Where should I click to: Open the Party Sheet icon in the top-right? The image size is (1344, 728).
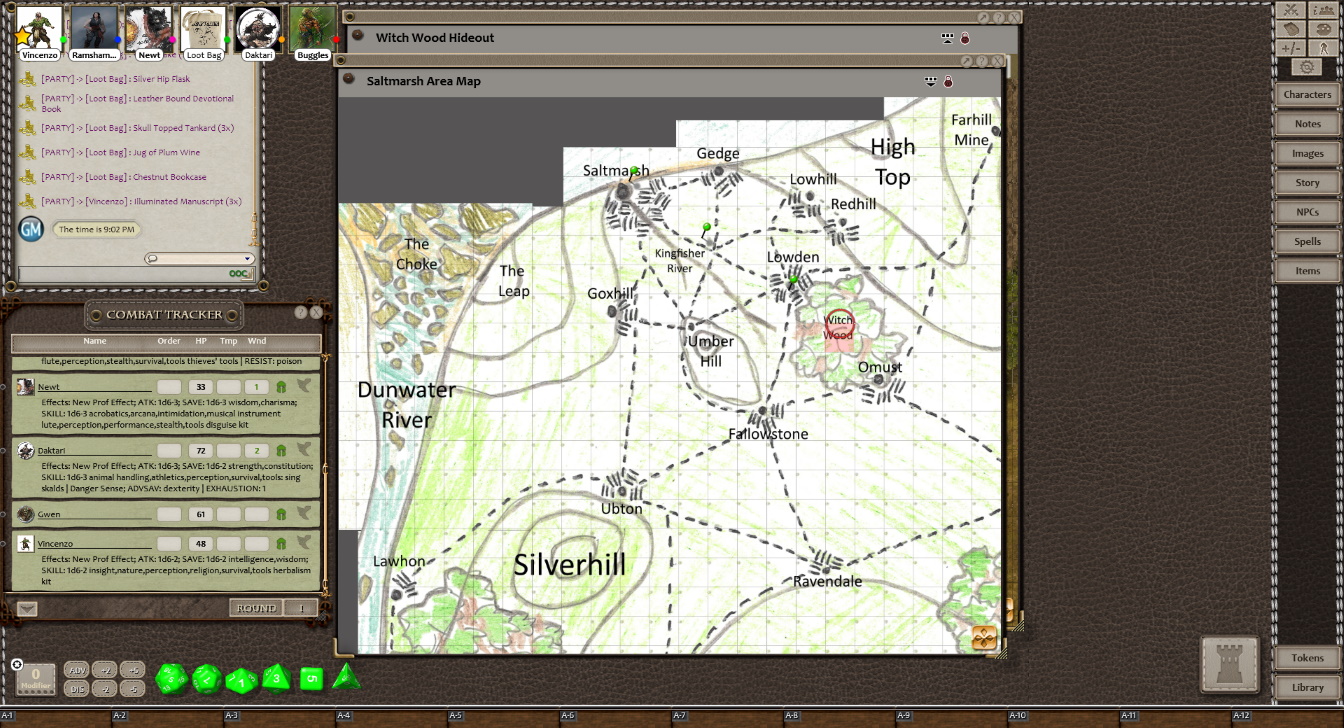1322,10
